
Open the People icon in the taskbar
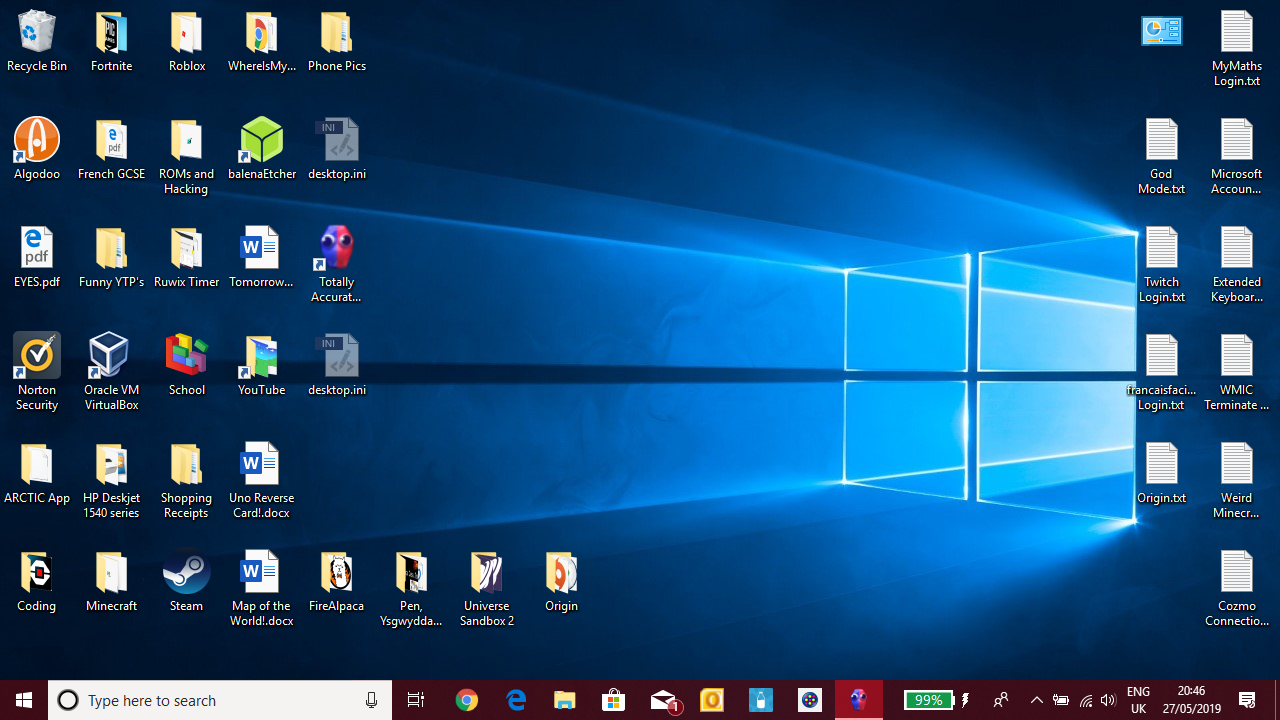click(x=1000, y=700)
